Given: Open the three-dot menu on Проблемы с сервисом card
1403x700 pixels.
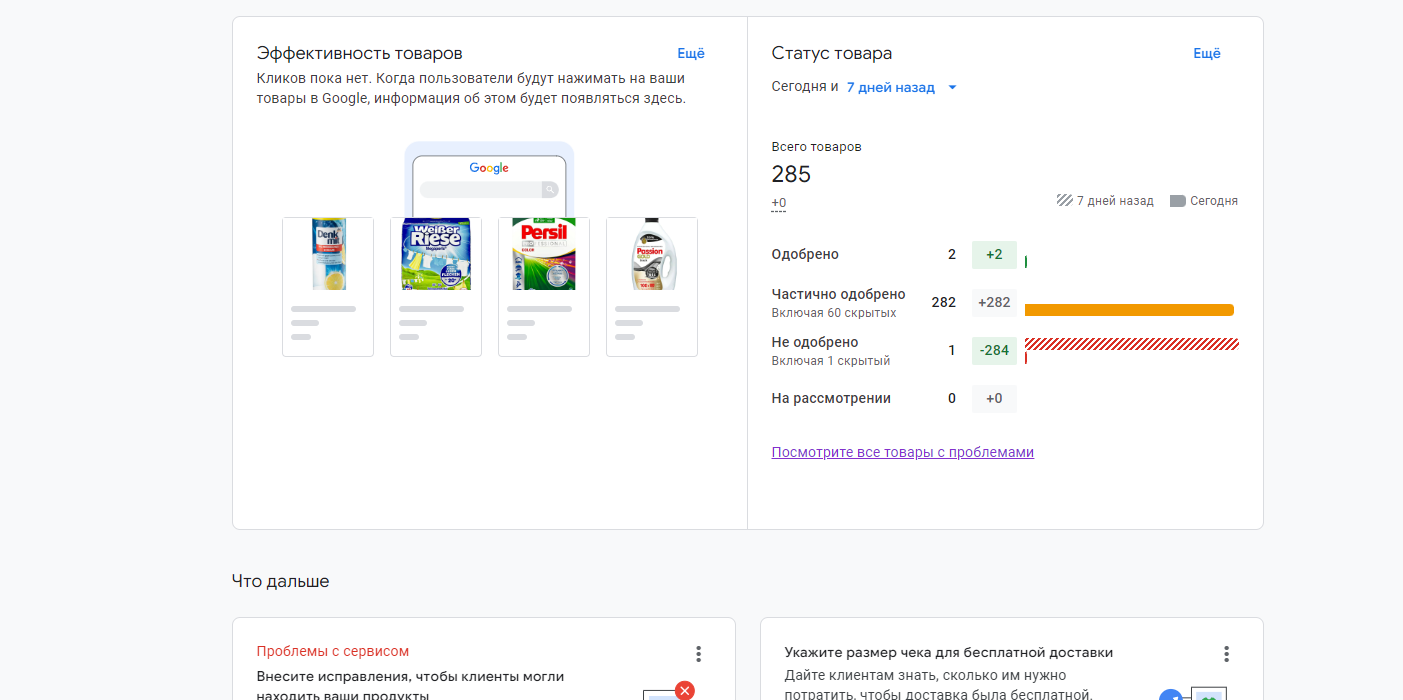Looking at the screenshot, I should (x=698, y=654).
